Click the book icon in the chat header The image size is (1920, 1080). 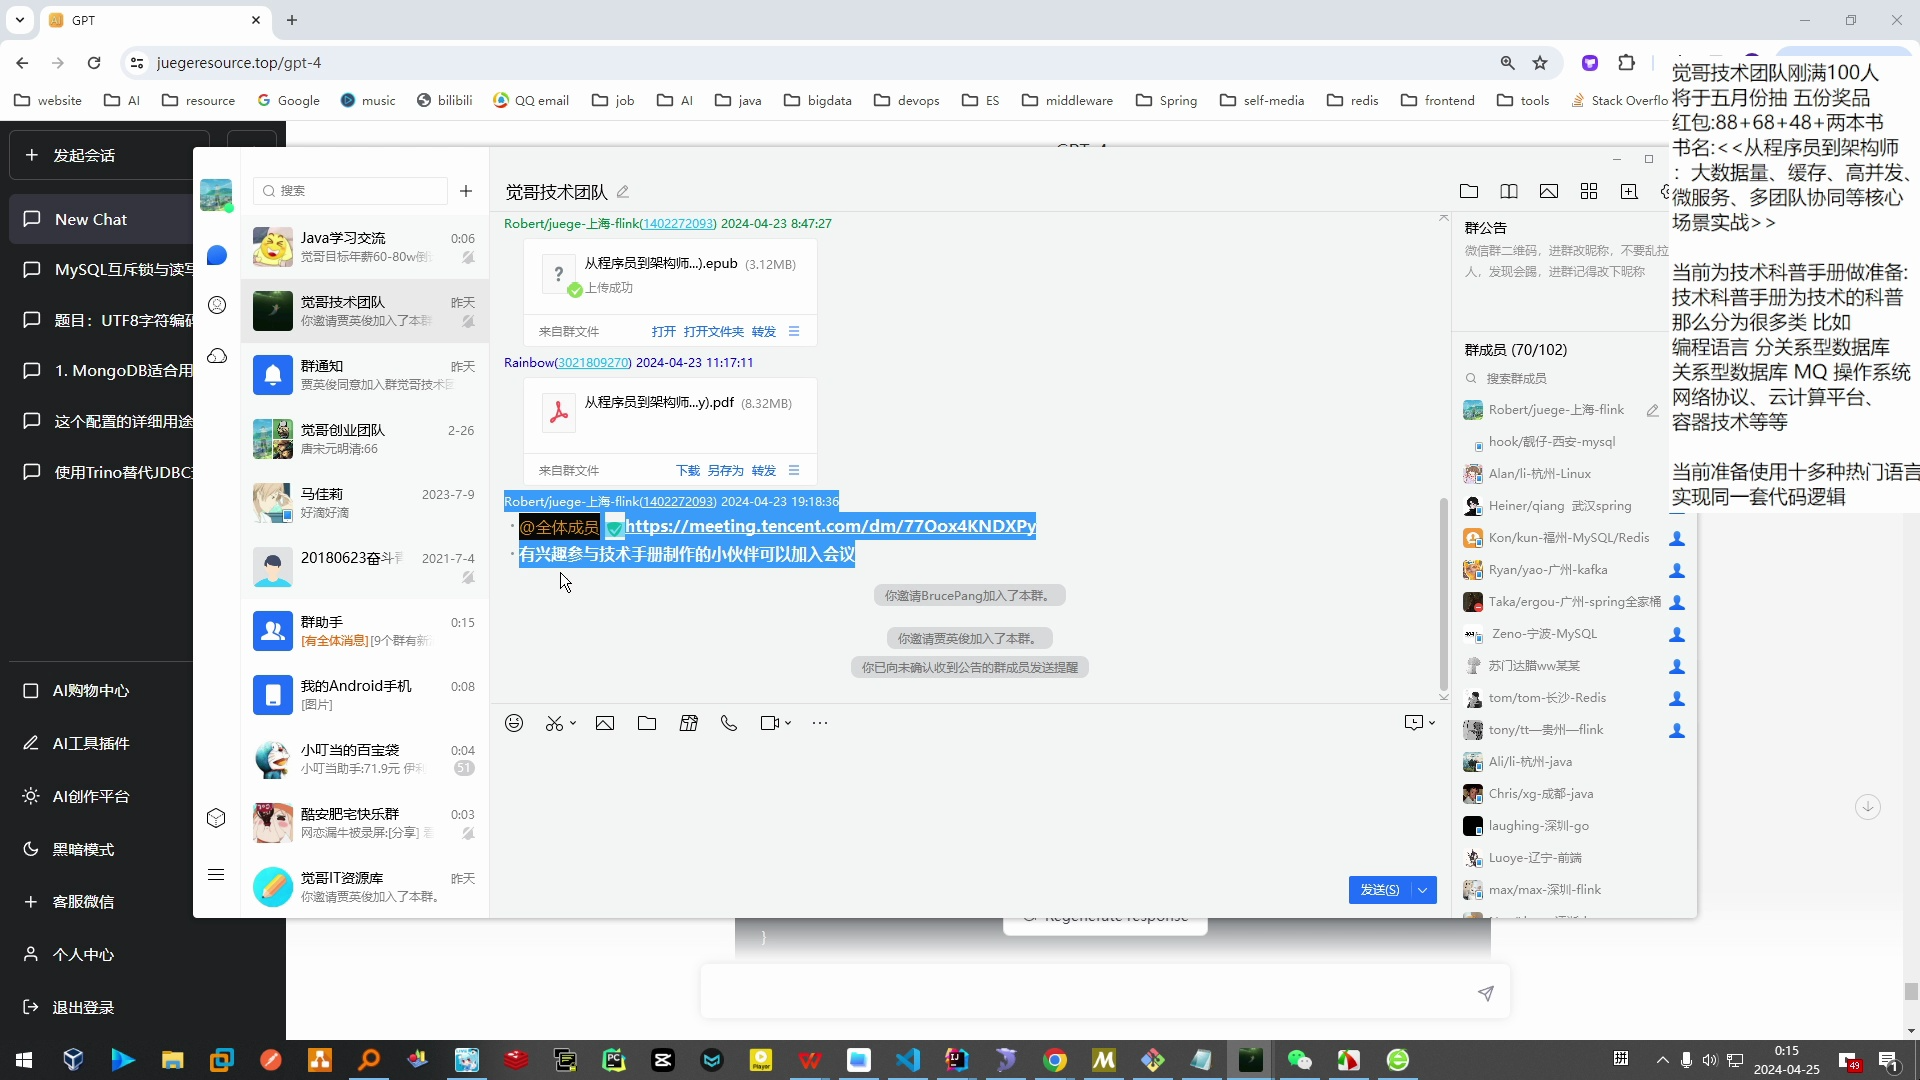point(1509,191)
